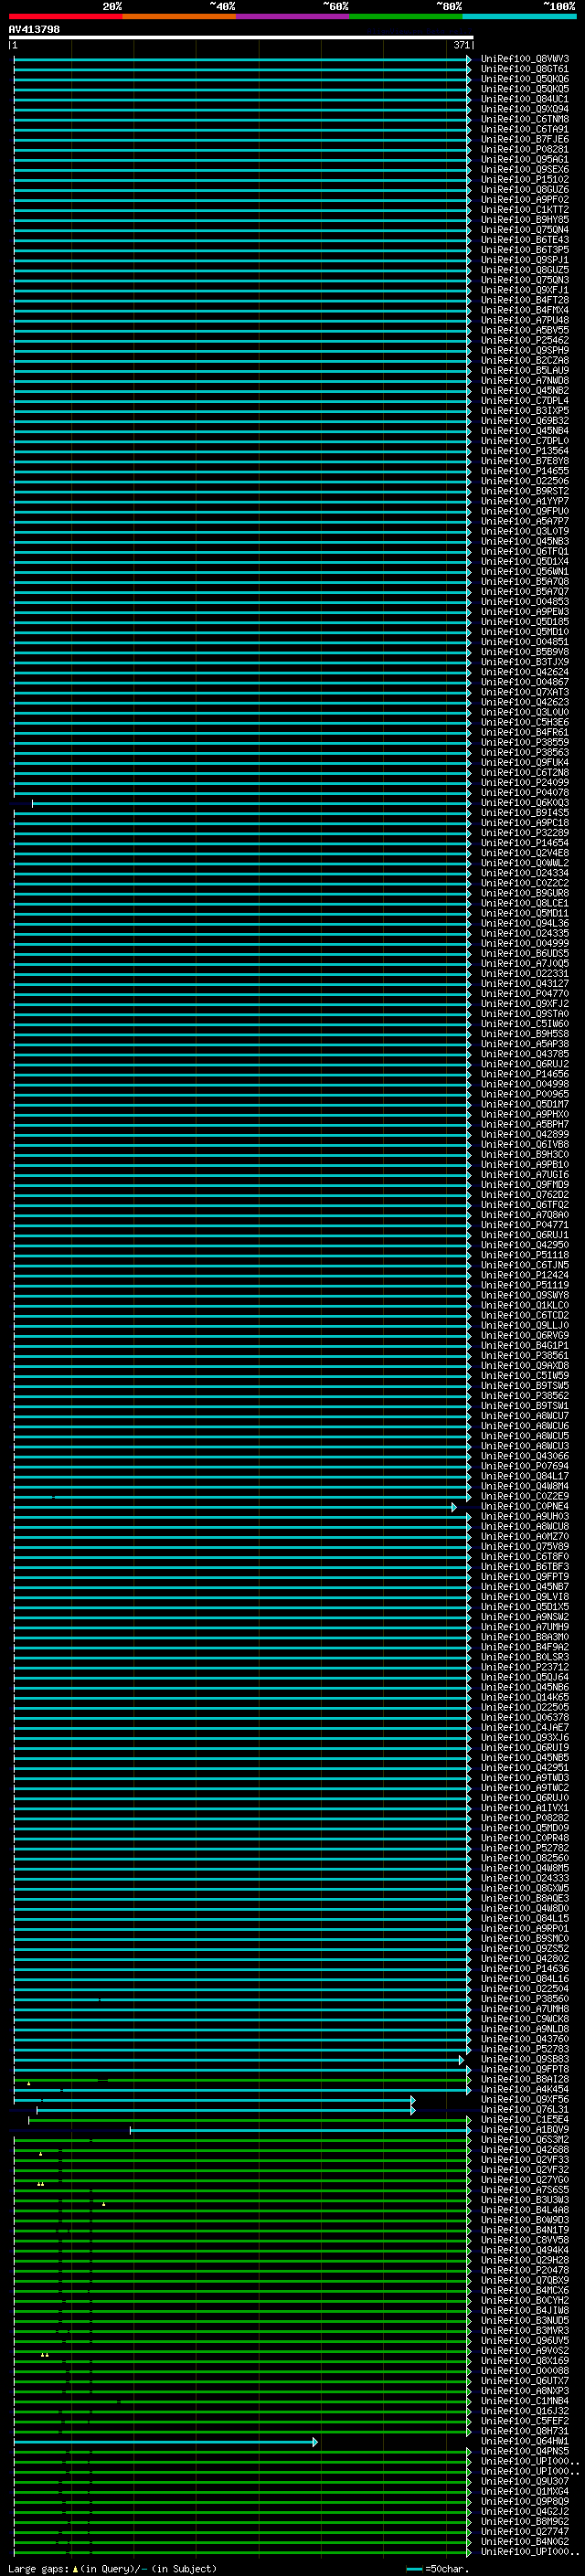Click hit label UniRef100_C6TA91

[525, 129]
